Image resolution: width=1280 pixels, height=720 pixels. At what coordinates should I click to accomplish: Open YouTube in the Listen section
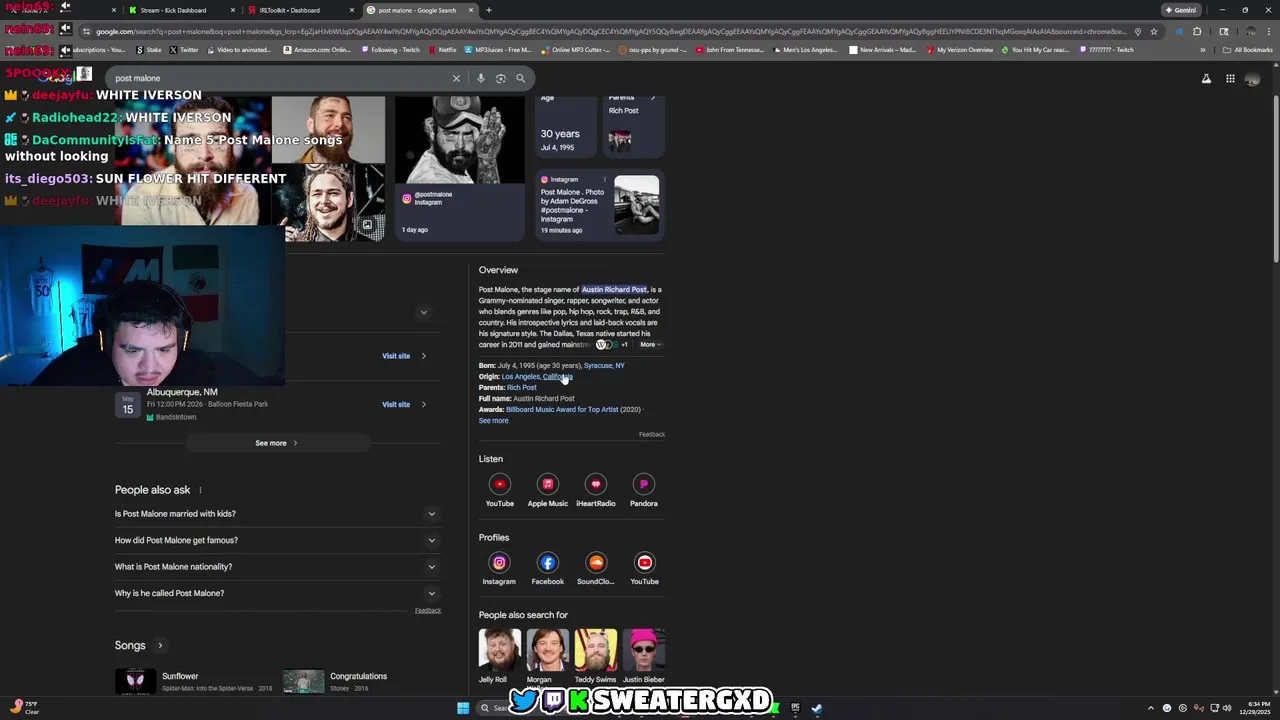[x=499, y=490]
